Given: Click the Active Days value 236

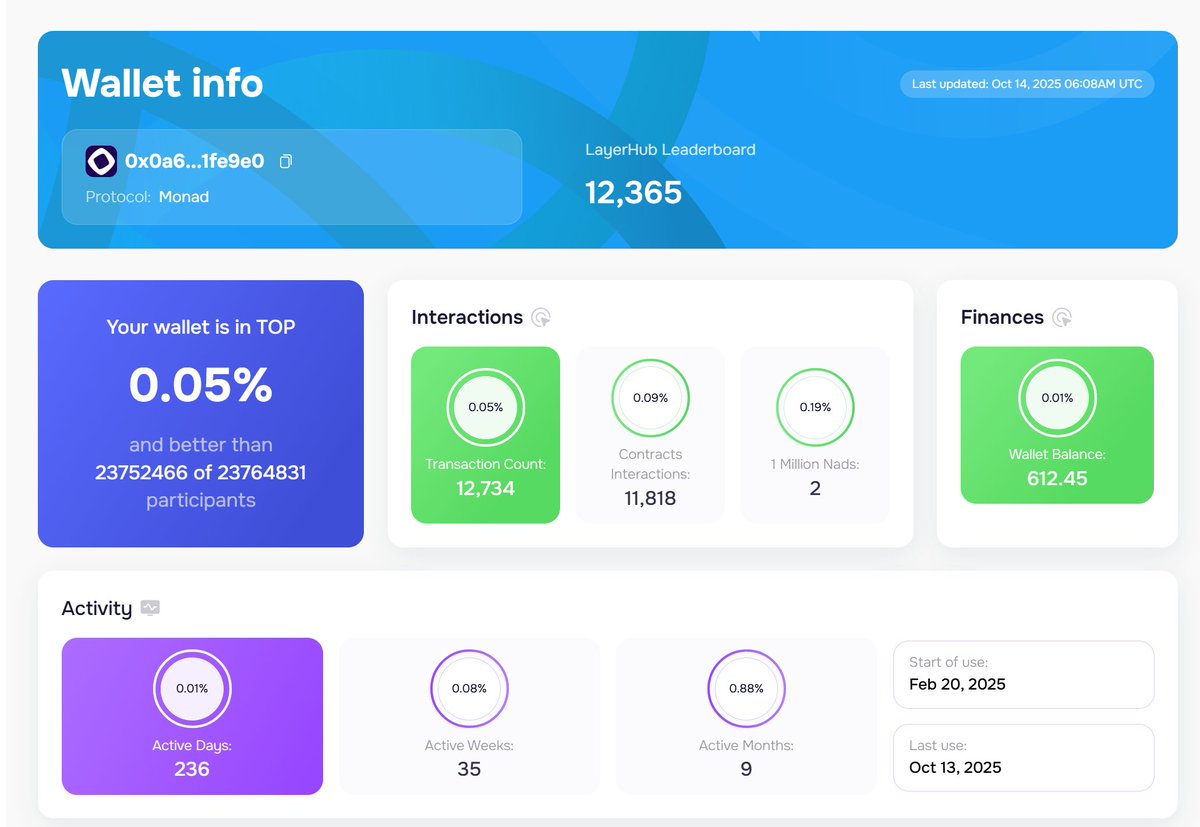Looking at the screenshot, I should 192,769.
